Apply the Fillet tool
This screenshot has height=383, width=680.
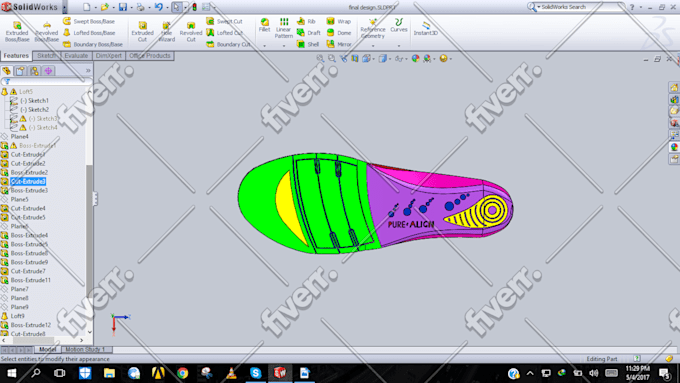[x=265, y=25]
